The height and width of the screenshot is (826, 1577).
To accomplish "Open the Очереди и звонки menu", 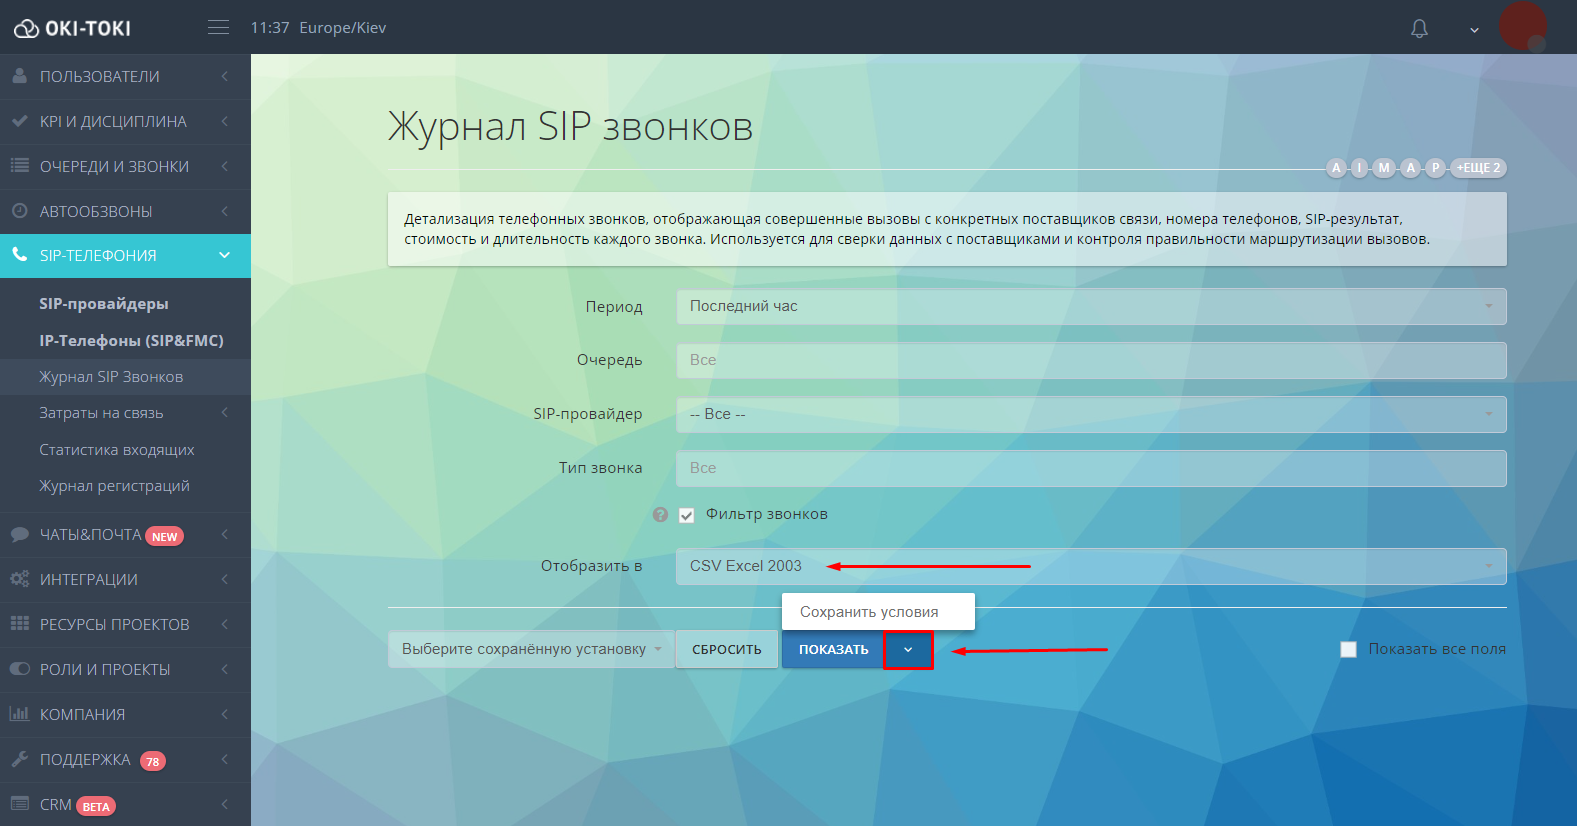I will [125, 166].
